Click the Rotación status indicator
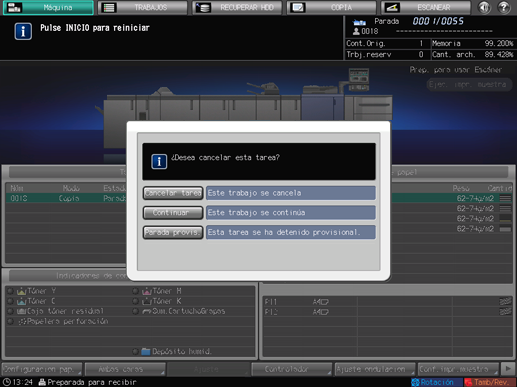This screenshot has height=387, width=517. pyautogui.click(x=436, y=382)
